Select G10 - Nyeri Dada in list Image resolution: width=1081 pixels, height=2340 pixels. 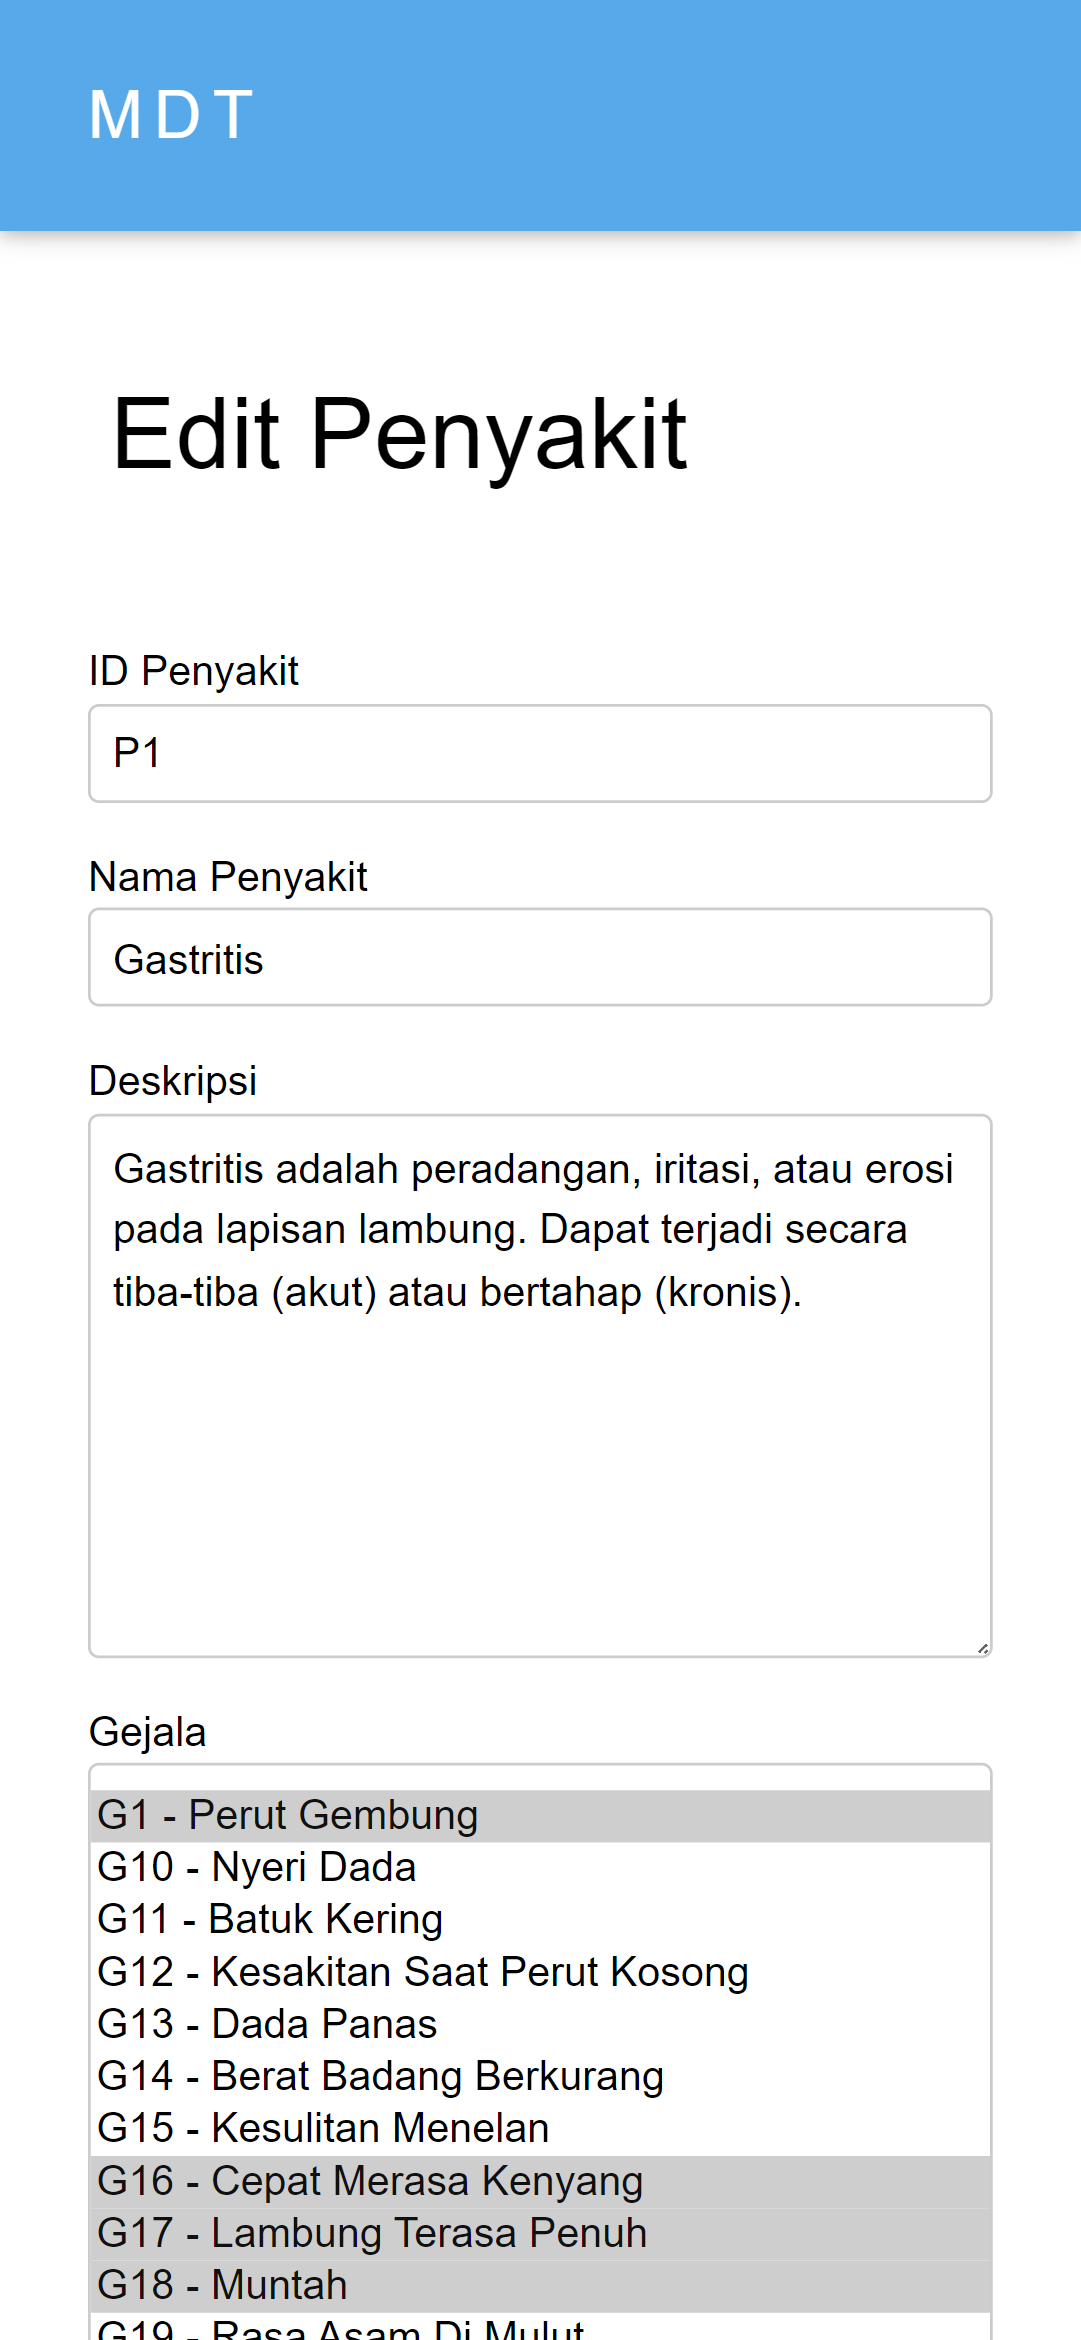click(540, 1867)
